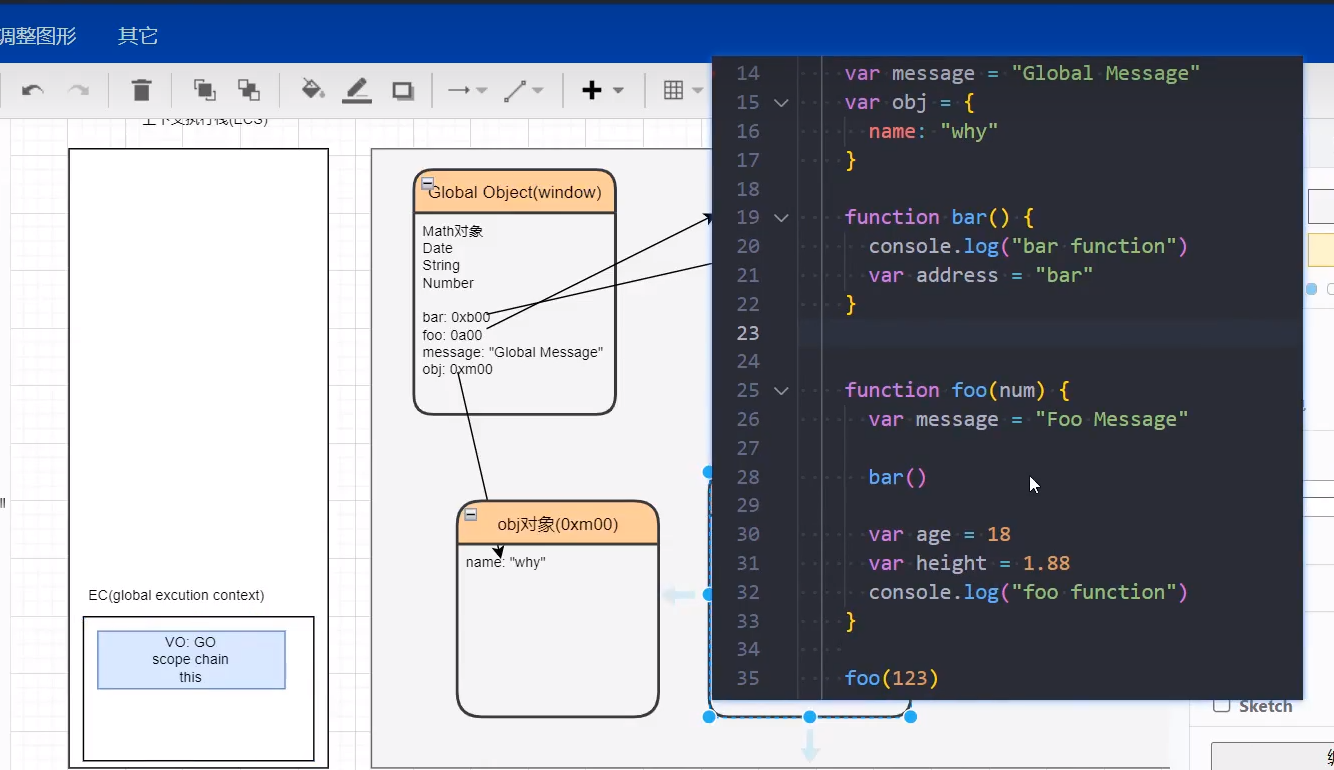Select the blue VO: GO box
The image size is (1334, 770).
(191, 660)
